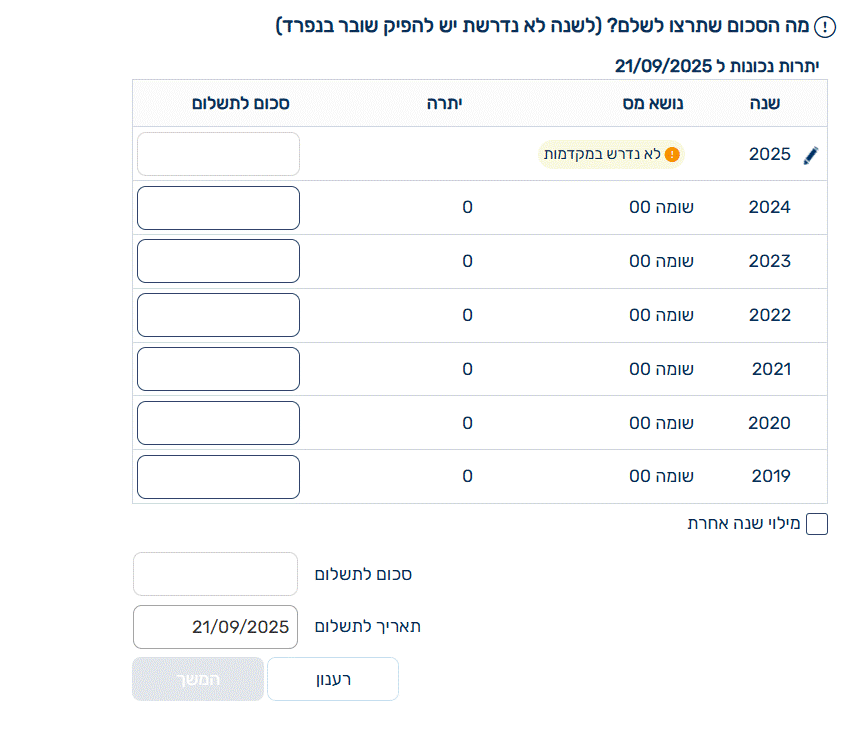Click the info icon next to the page heading
Screen dimensions: 856x735
click(825, 27)
